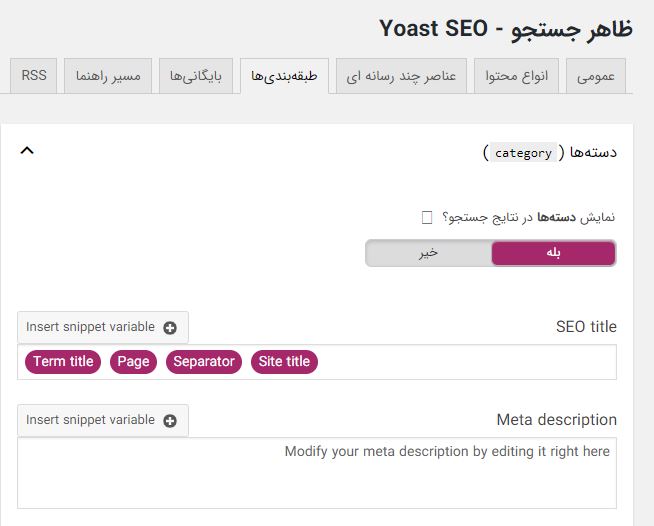Click the category code label
654x526 pixels.
(x=523, y=153)
